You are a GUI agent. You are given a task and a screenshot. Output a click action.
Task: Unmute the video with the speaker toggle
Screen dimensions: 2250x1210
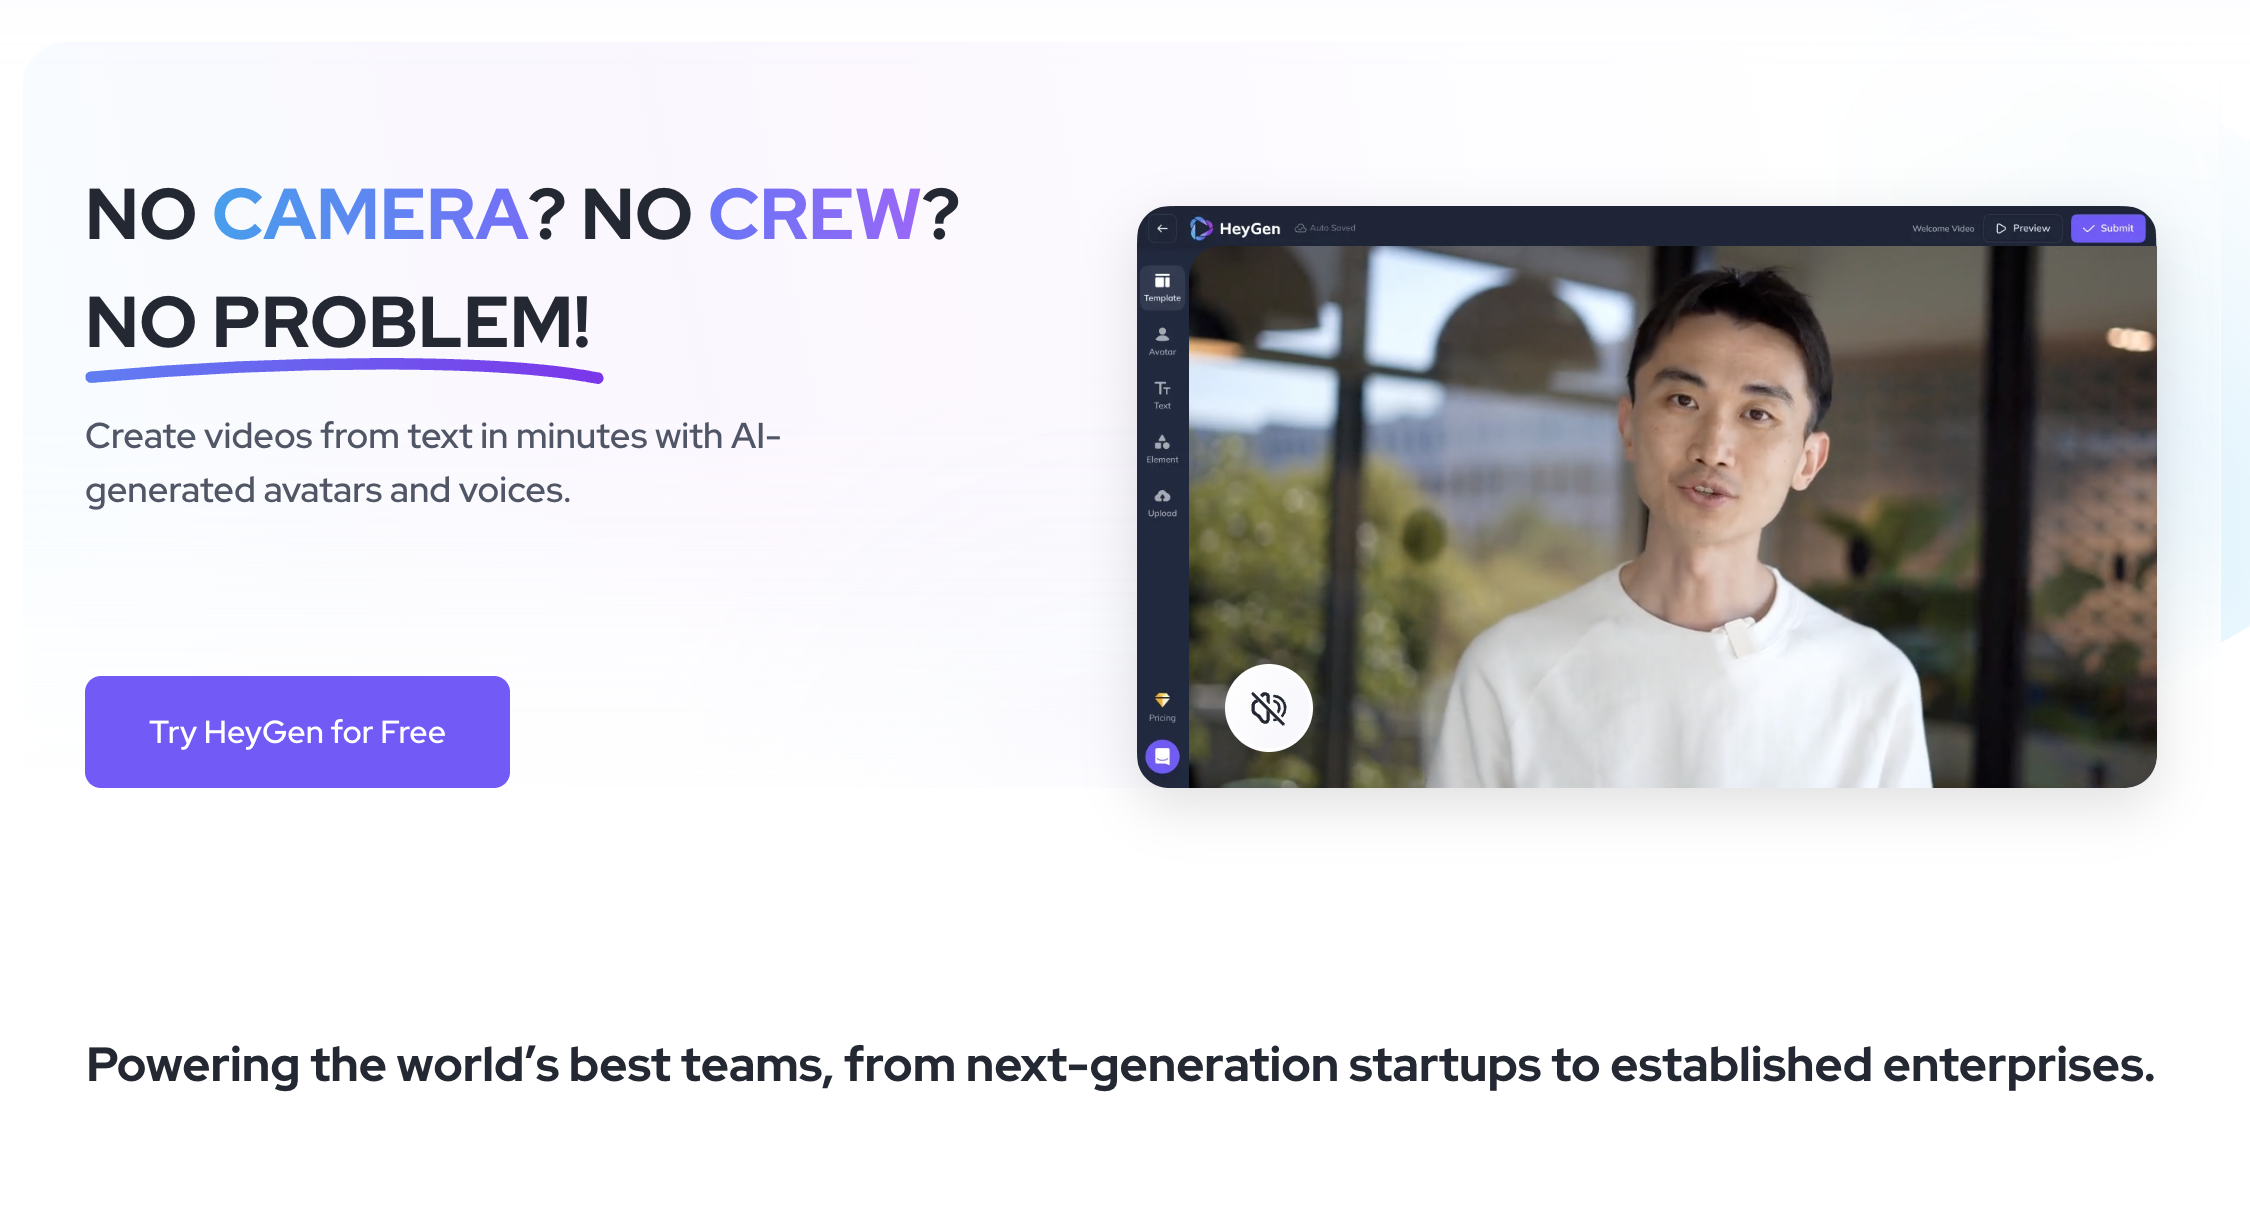tap(1269, 708)
